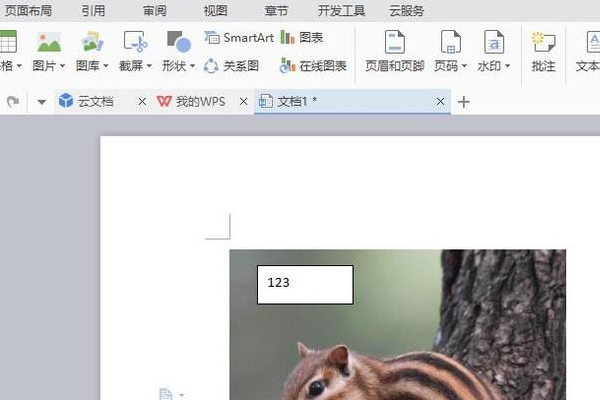
Task: Add a comment with 批注 icon
Action: (x=543, y=42)
